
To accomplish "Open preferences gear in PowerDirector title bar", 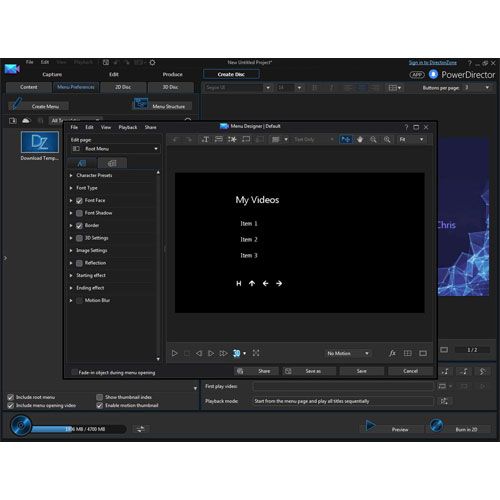I will 152,62.
